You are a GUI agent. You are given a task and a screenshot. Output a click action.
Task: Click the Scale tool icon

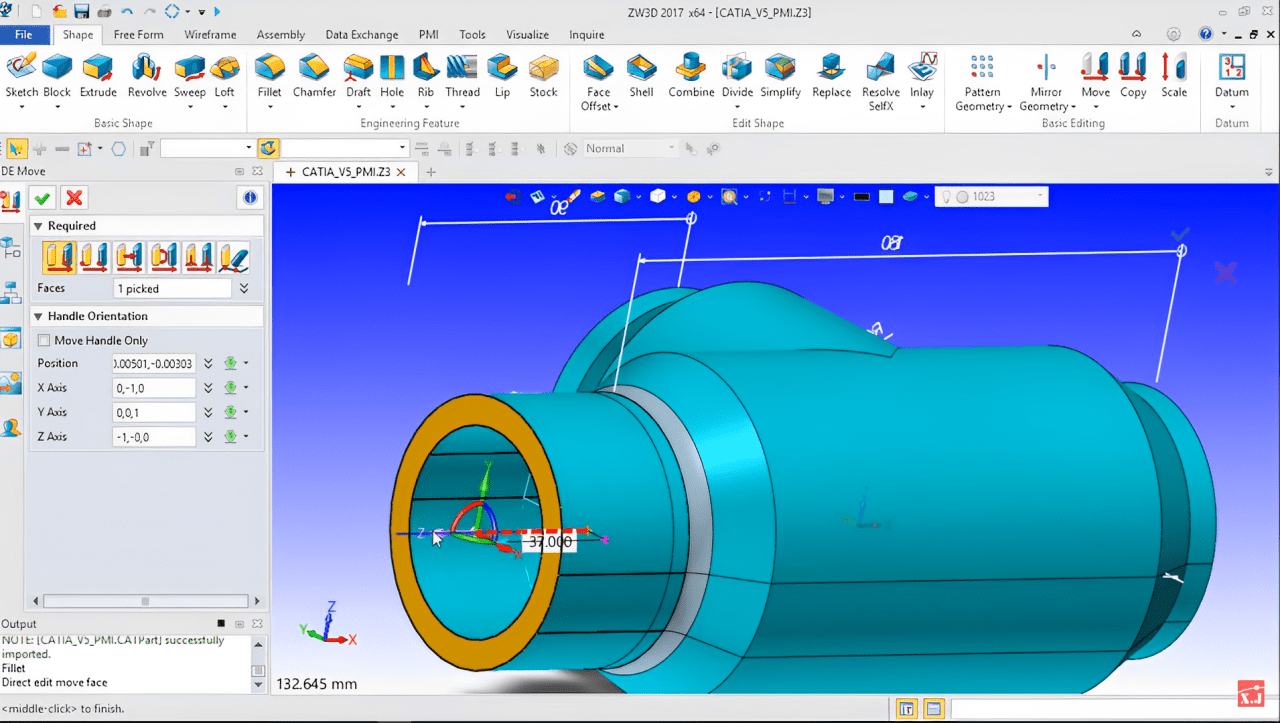coord(1174,76)
